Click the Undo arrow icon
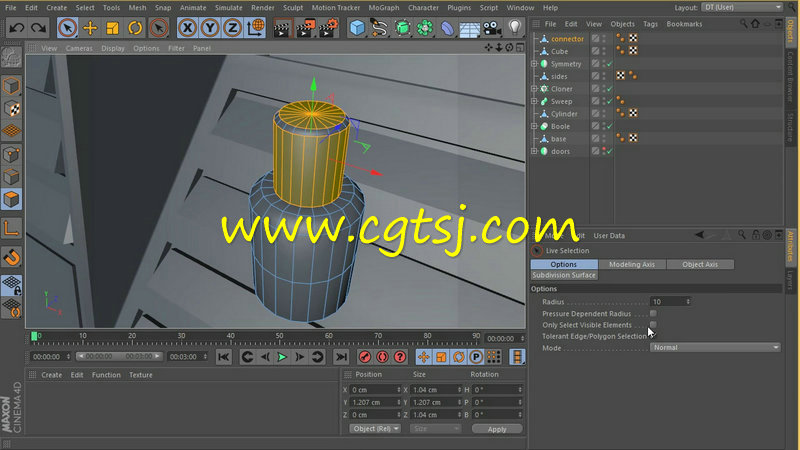This screenshot has width=800, height=450. point(16,28)
